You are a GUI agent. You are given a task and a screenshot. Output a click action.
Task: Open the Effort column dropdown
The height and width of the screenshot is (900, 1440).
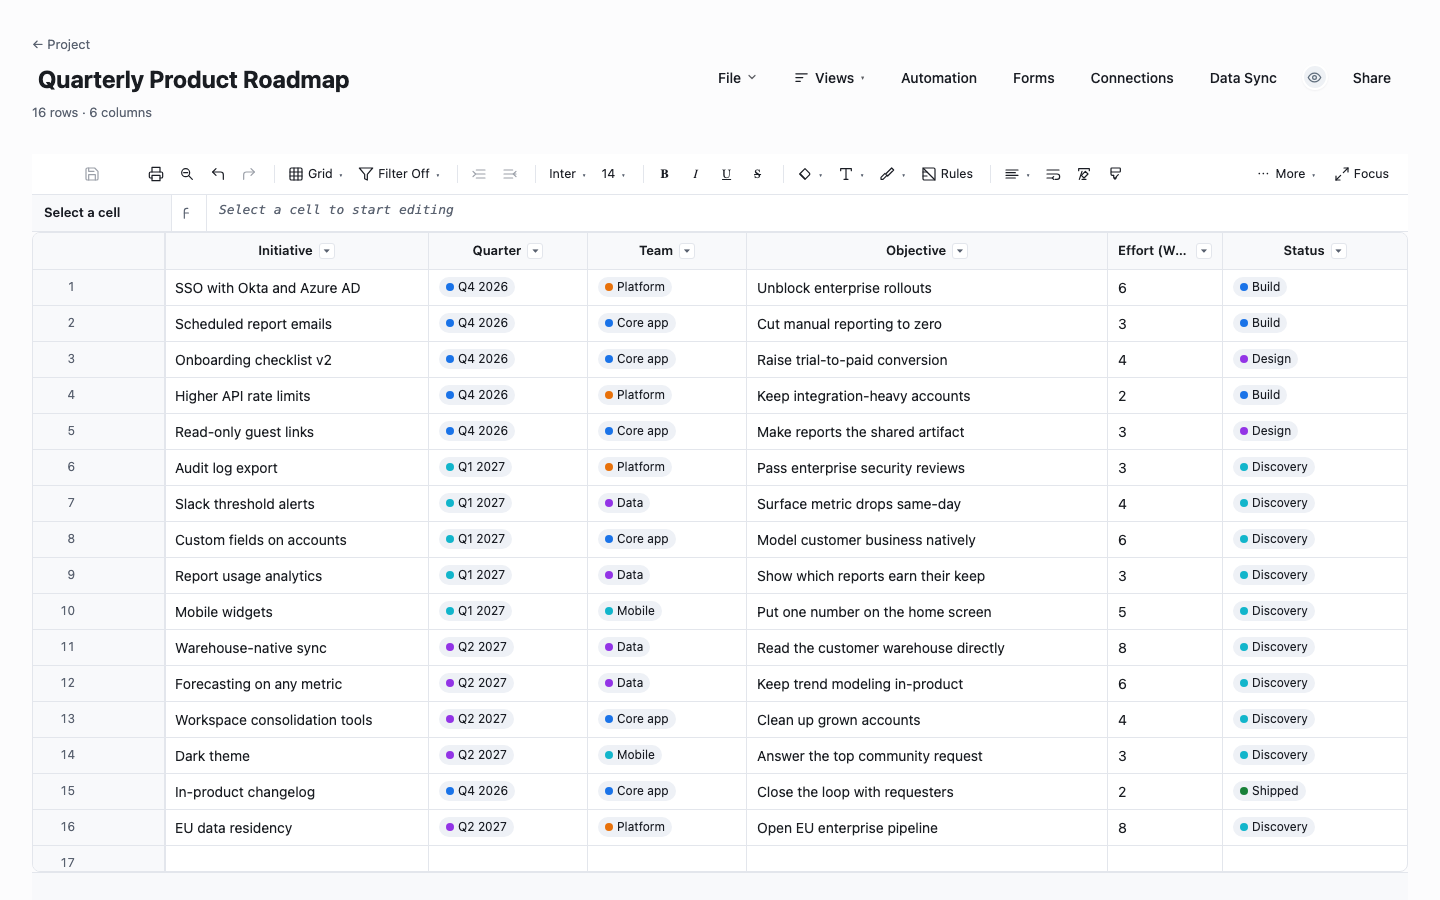[1204, 251]
